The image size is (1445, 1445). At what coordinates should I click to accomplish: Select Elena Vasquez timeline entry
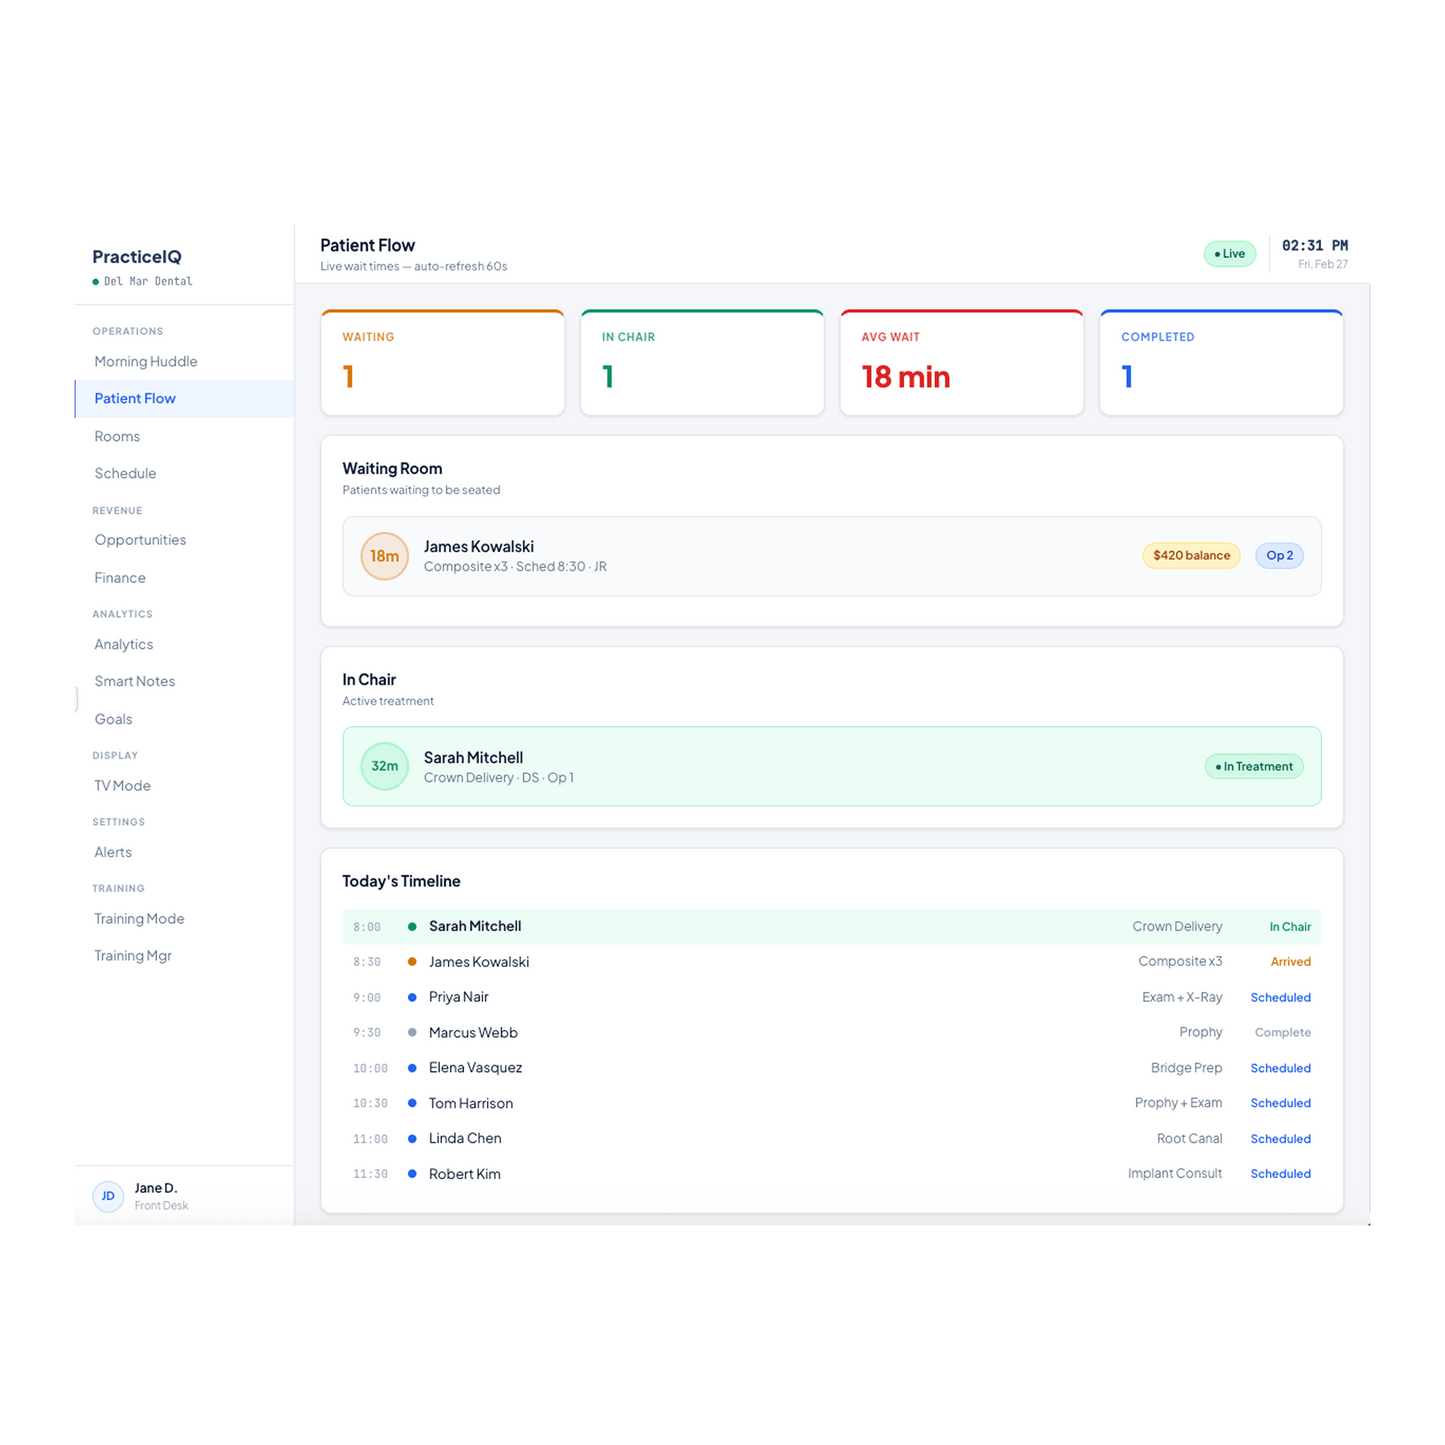coord(832,1068)
